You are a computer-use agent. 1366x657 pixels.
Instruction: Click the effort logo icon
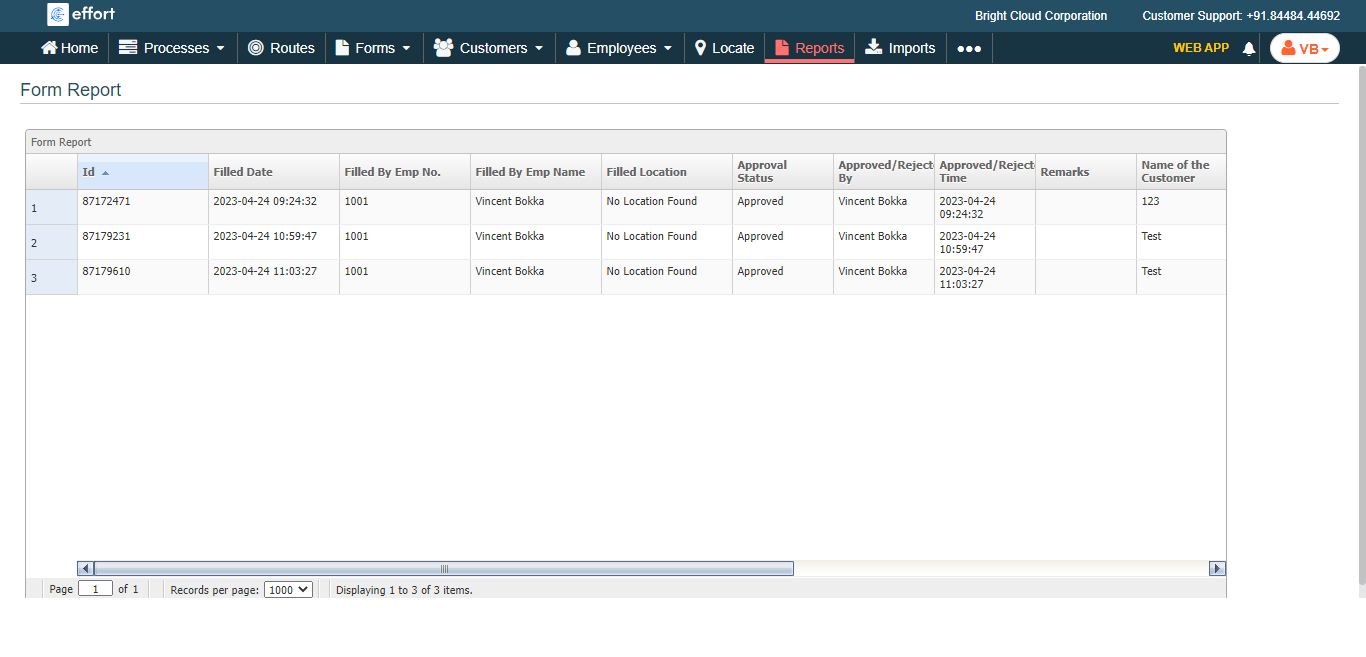(58, 14)
